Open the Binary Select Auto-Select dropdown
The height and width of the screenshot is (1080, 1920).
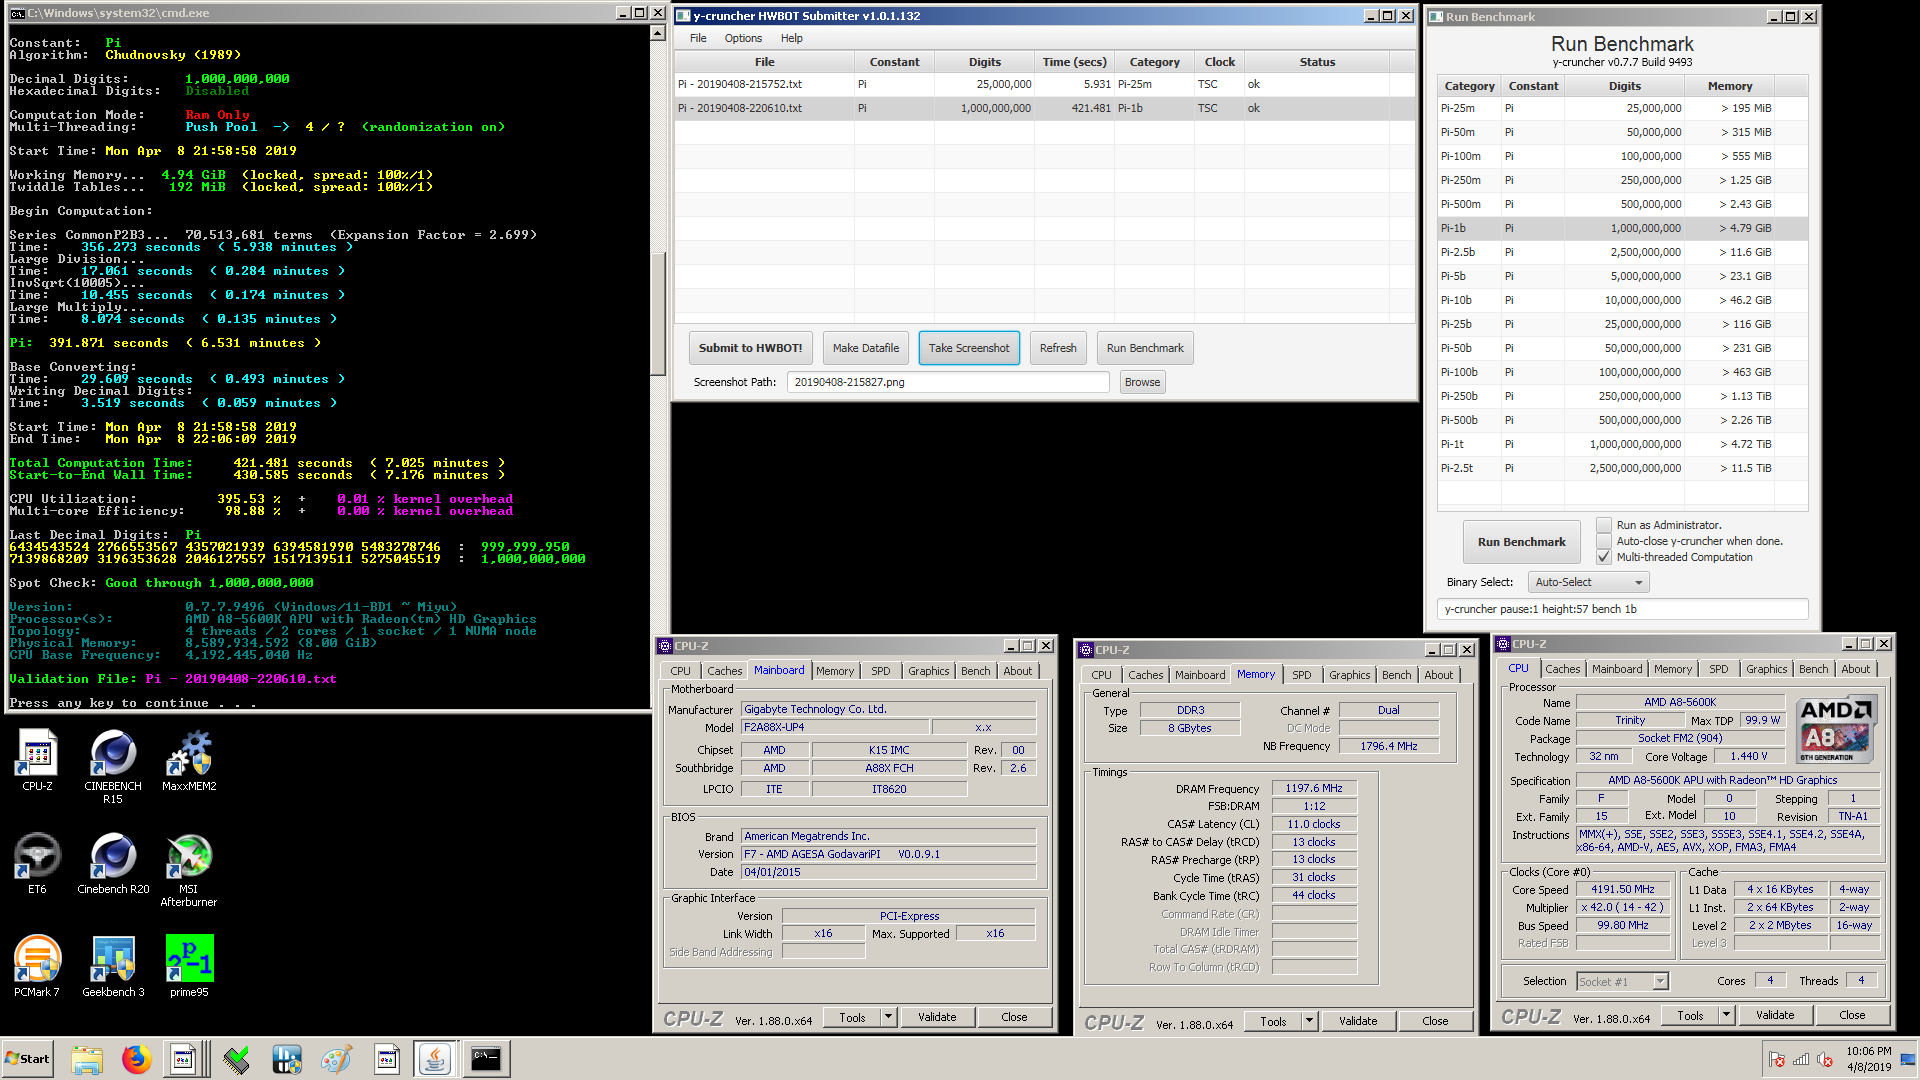(x=1589, y=582)
